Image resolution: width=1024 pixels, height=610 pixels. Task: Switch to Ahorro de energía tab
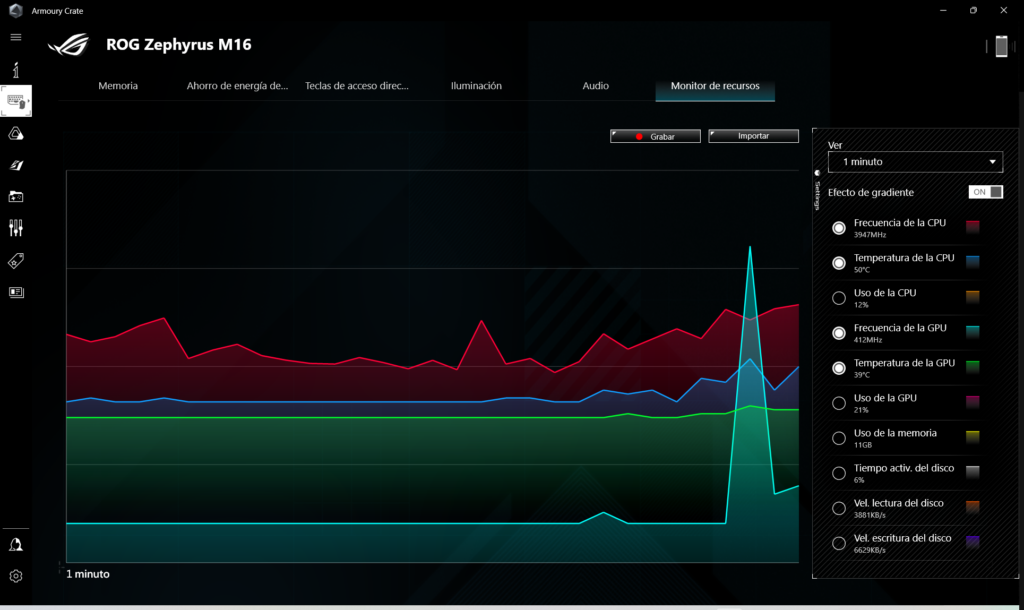click(x=237, y=86)
